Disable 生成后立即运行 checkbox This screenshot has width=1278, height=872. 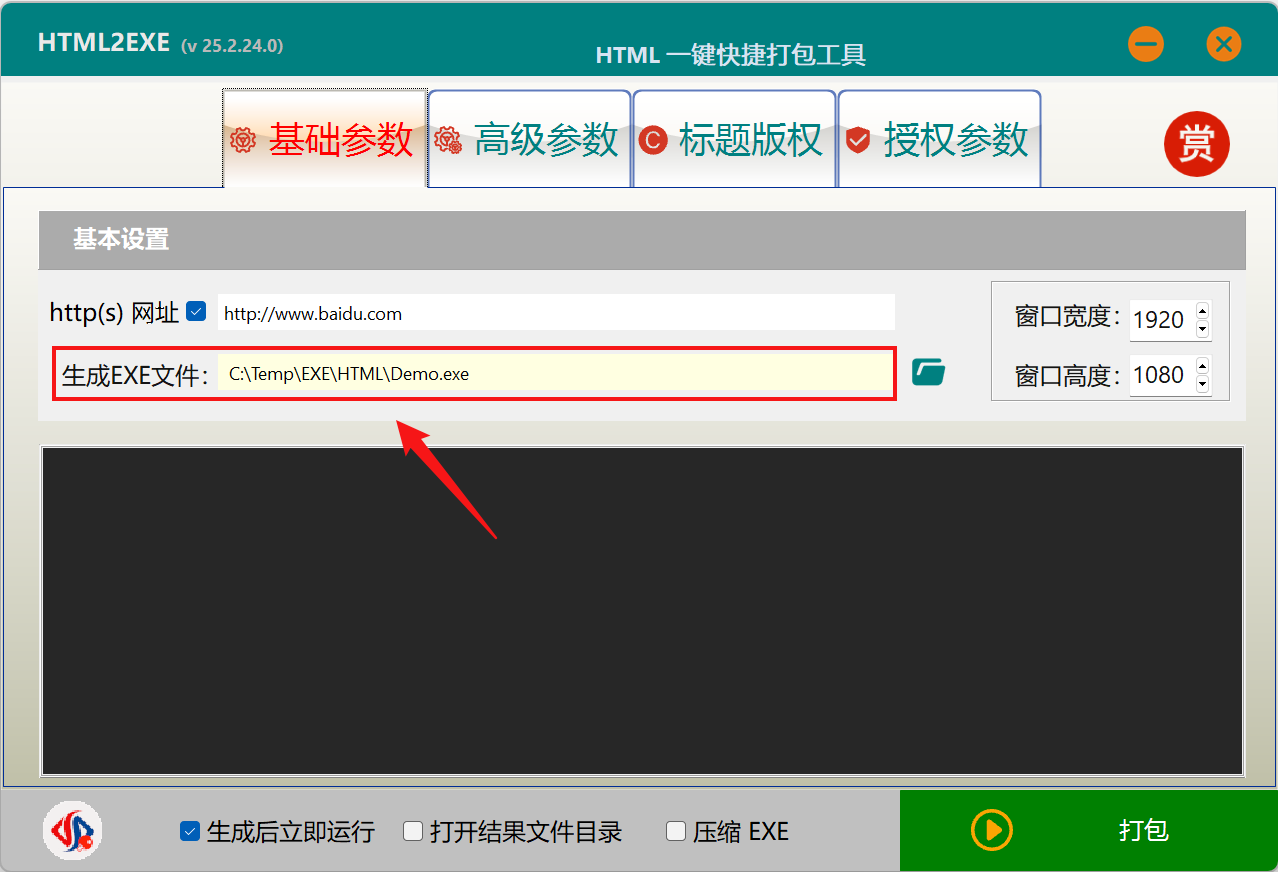(190, 831)
